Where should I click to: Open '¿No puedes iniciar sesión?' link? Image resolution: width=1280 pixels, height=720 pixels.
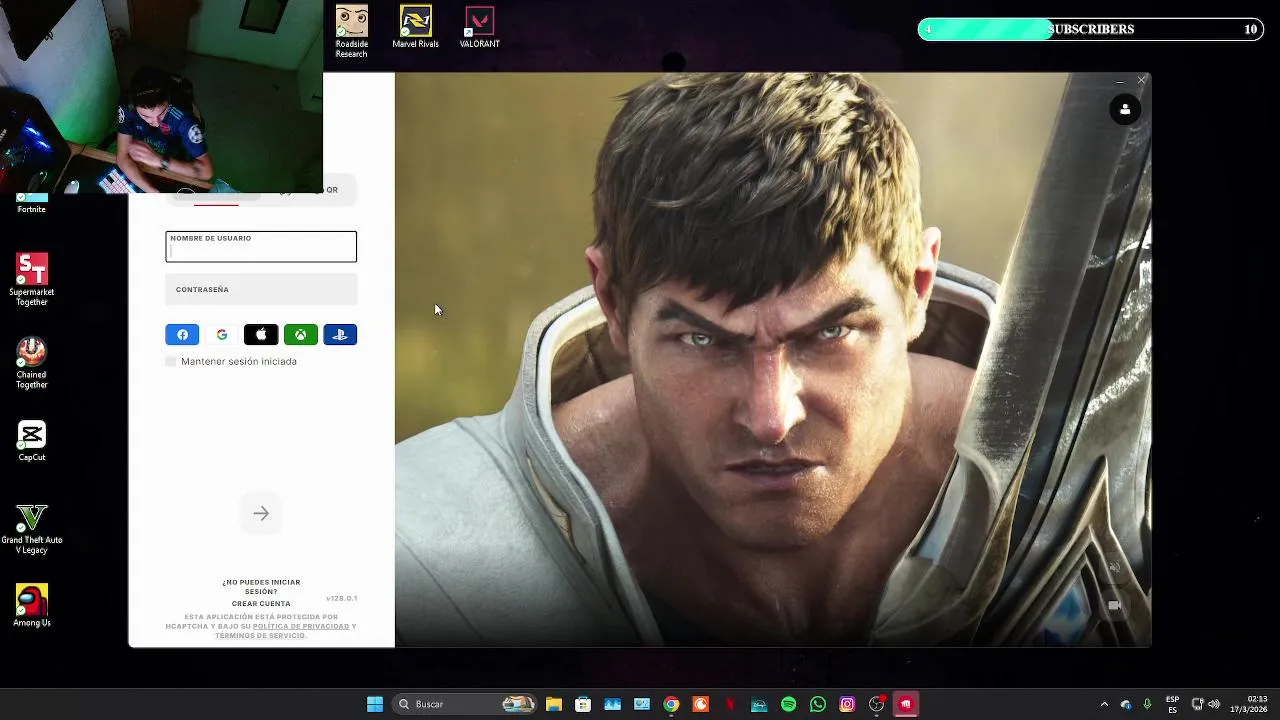pos(261,587)
